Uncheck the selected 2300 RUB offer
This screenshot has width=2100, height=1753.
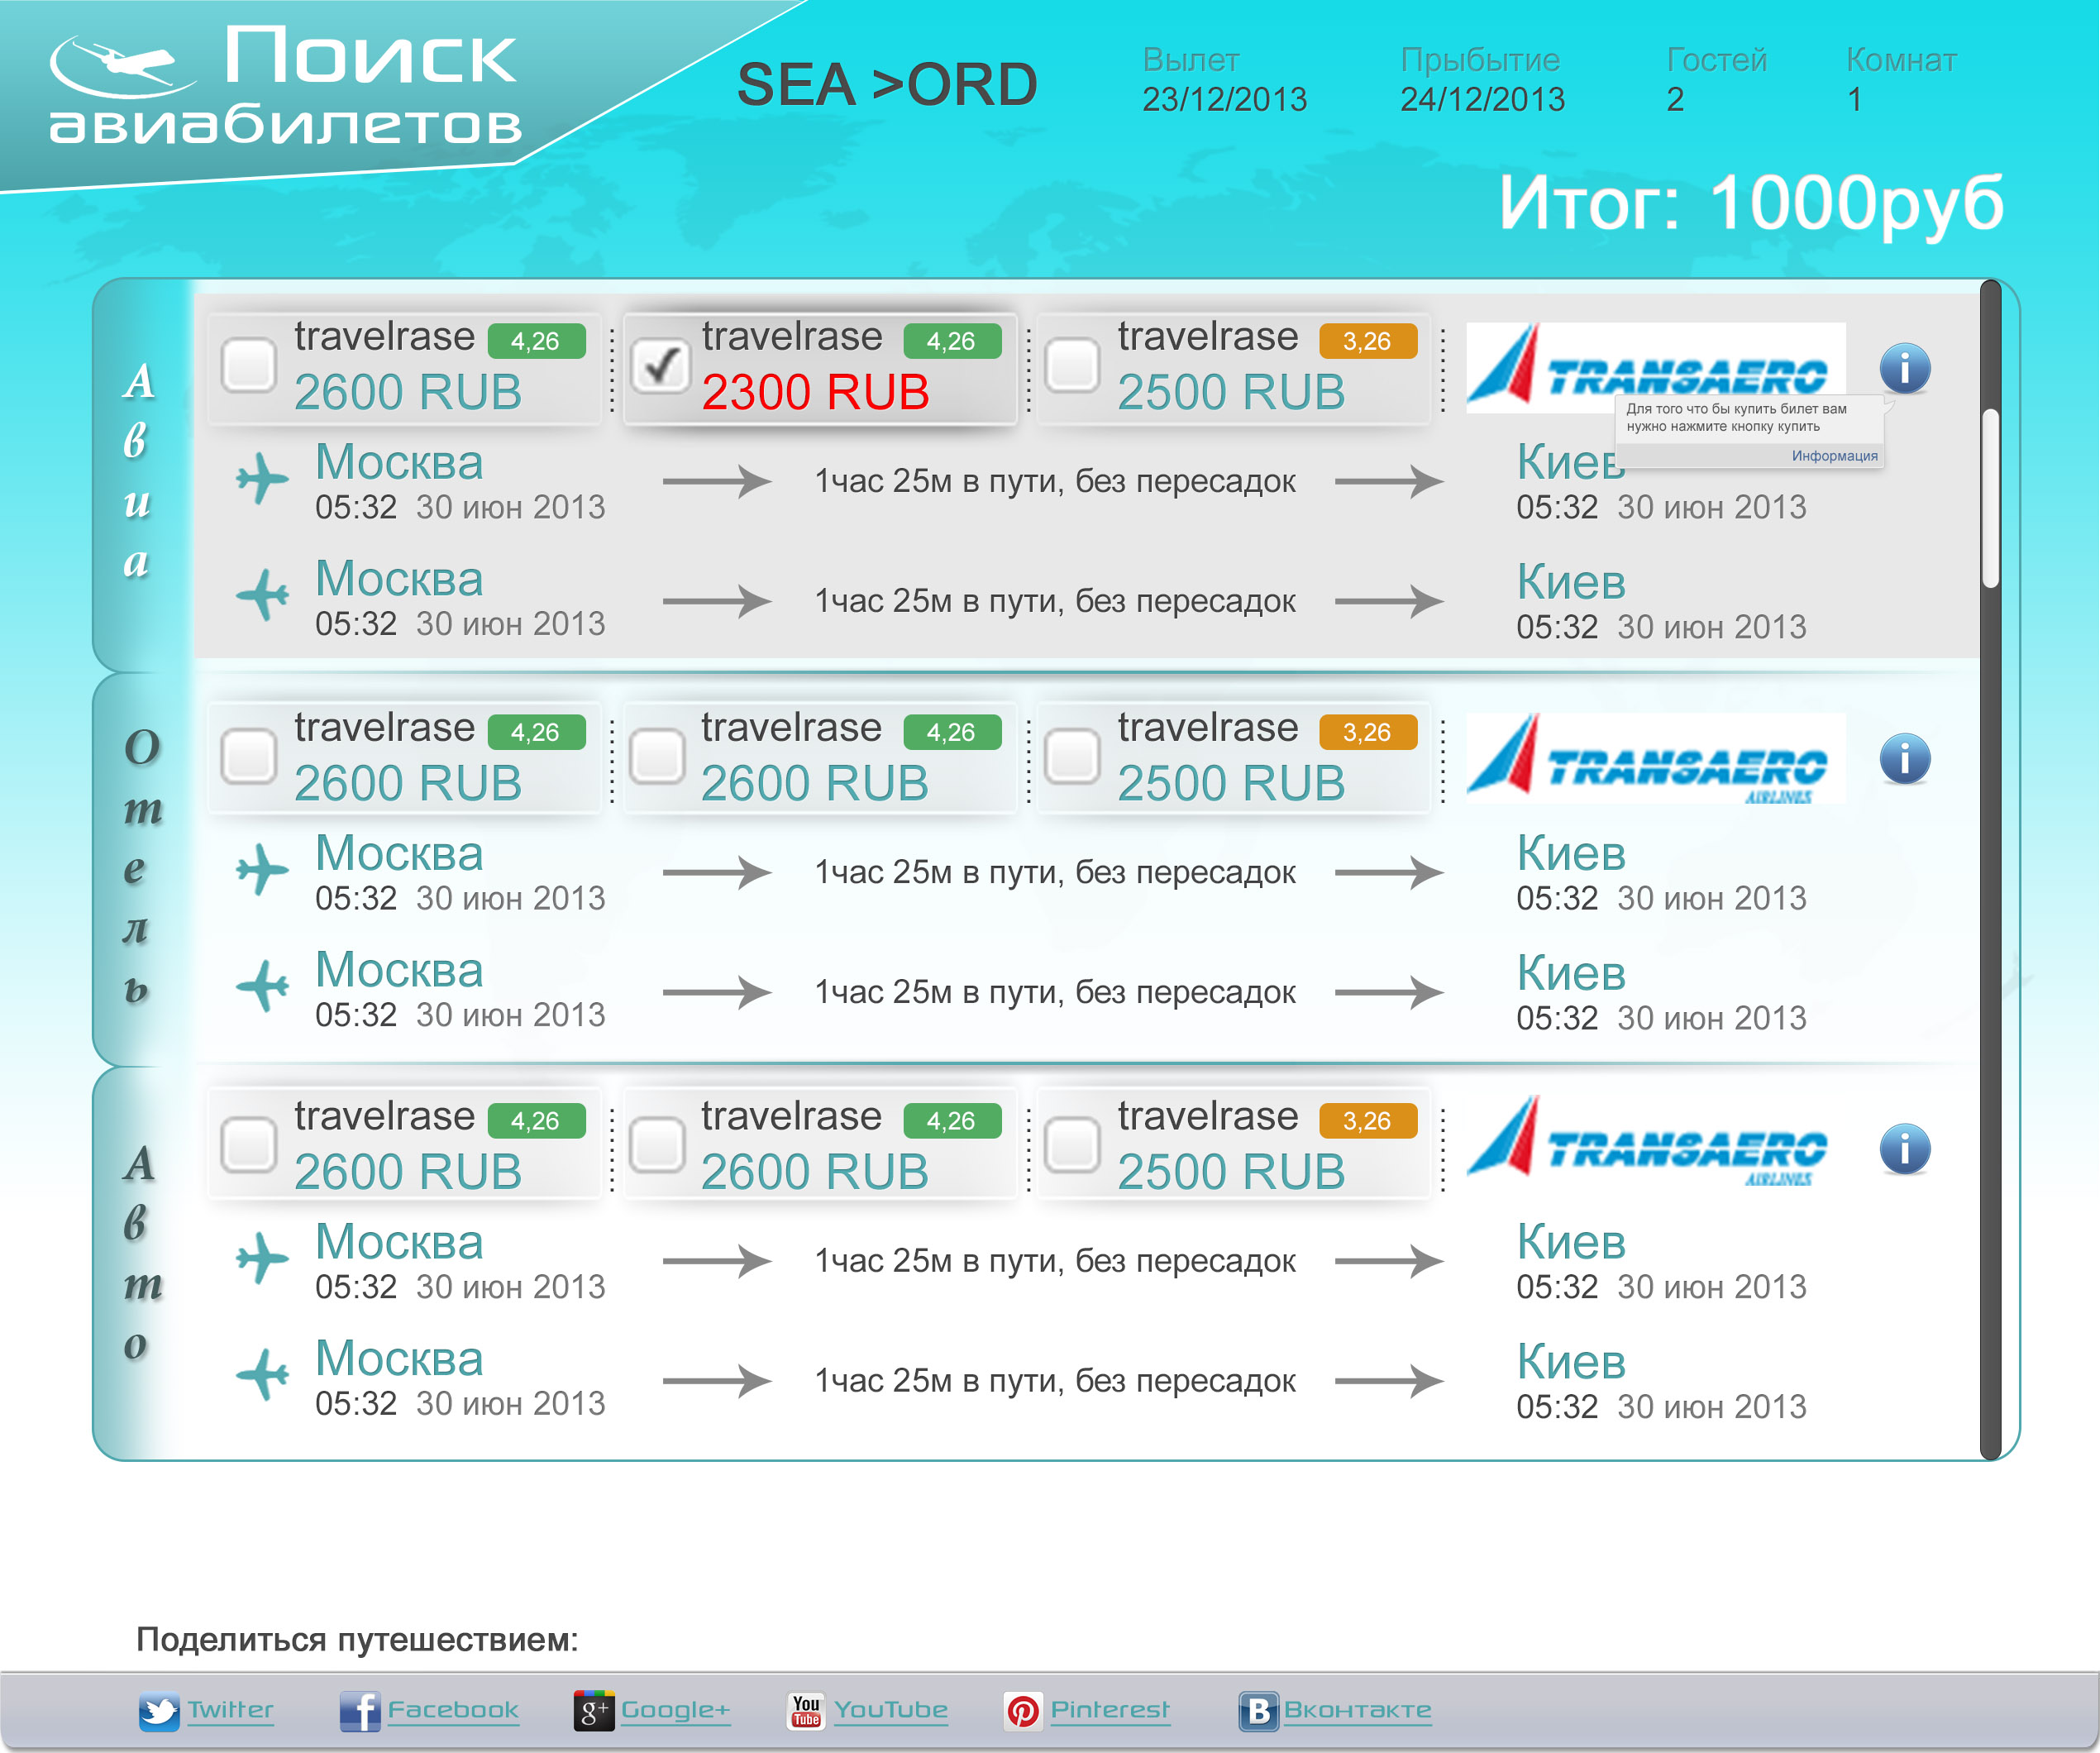[x=660, y=366]
